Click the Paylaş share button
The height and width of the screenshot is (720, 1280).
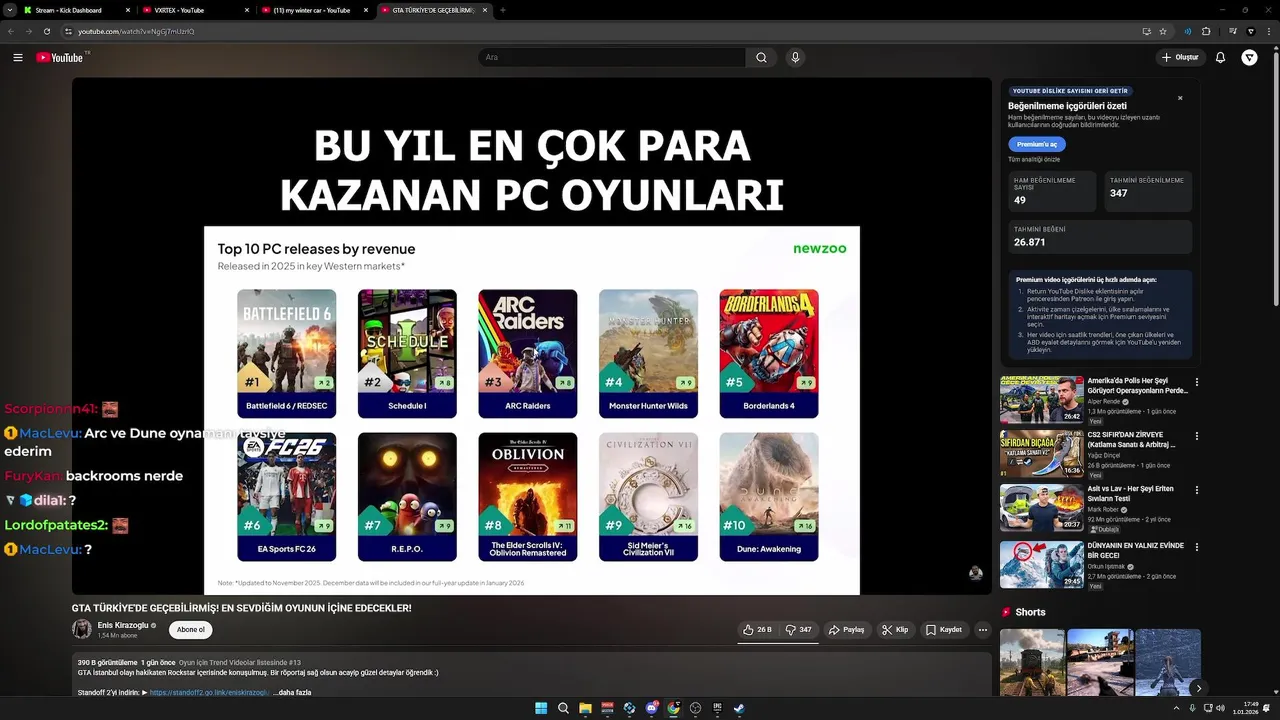(x=846, y=630)
